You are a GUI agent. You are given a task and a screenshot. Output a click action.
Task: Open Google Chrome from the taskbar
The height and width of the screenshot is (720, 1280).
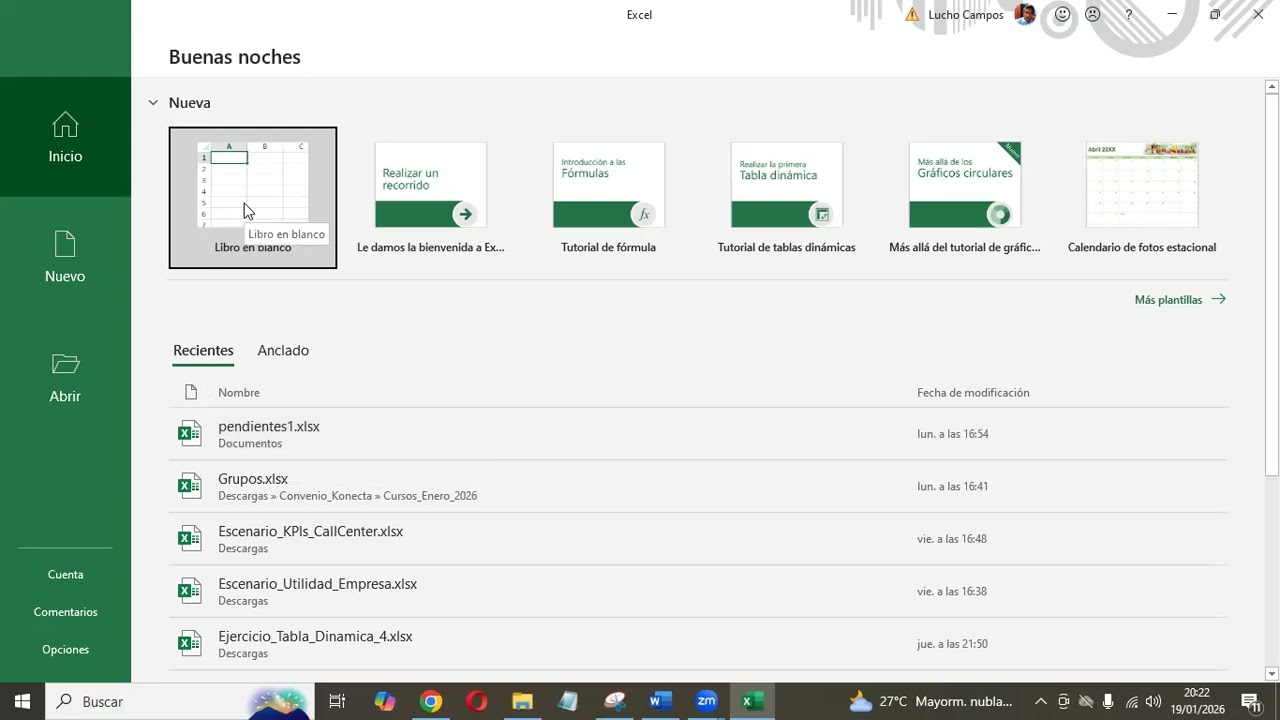click(431, 701)
